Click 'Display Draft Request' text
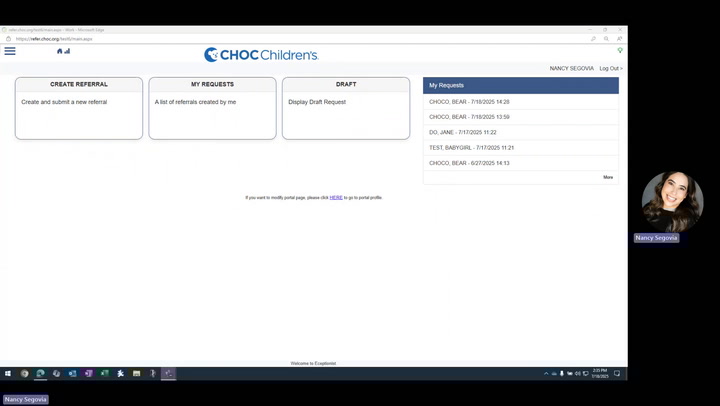 tap(317, 102)
